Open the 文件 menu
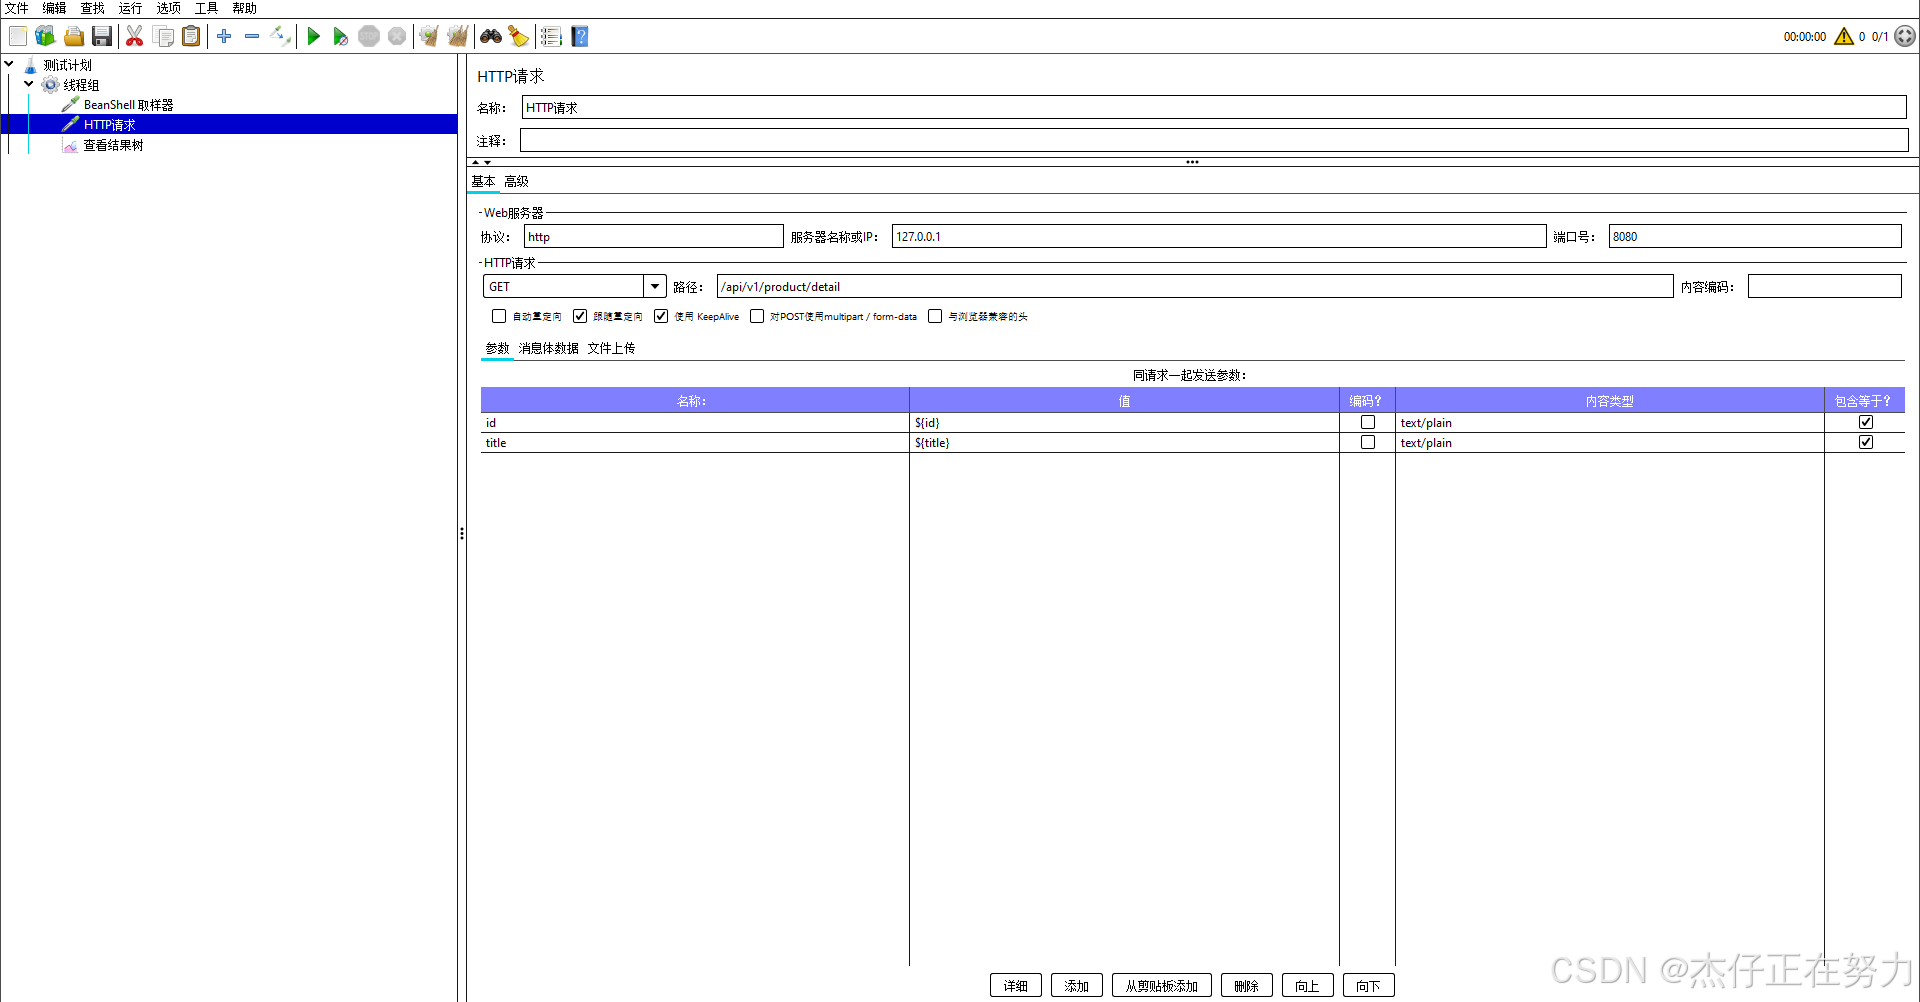 17,8
